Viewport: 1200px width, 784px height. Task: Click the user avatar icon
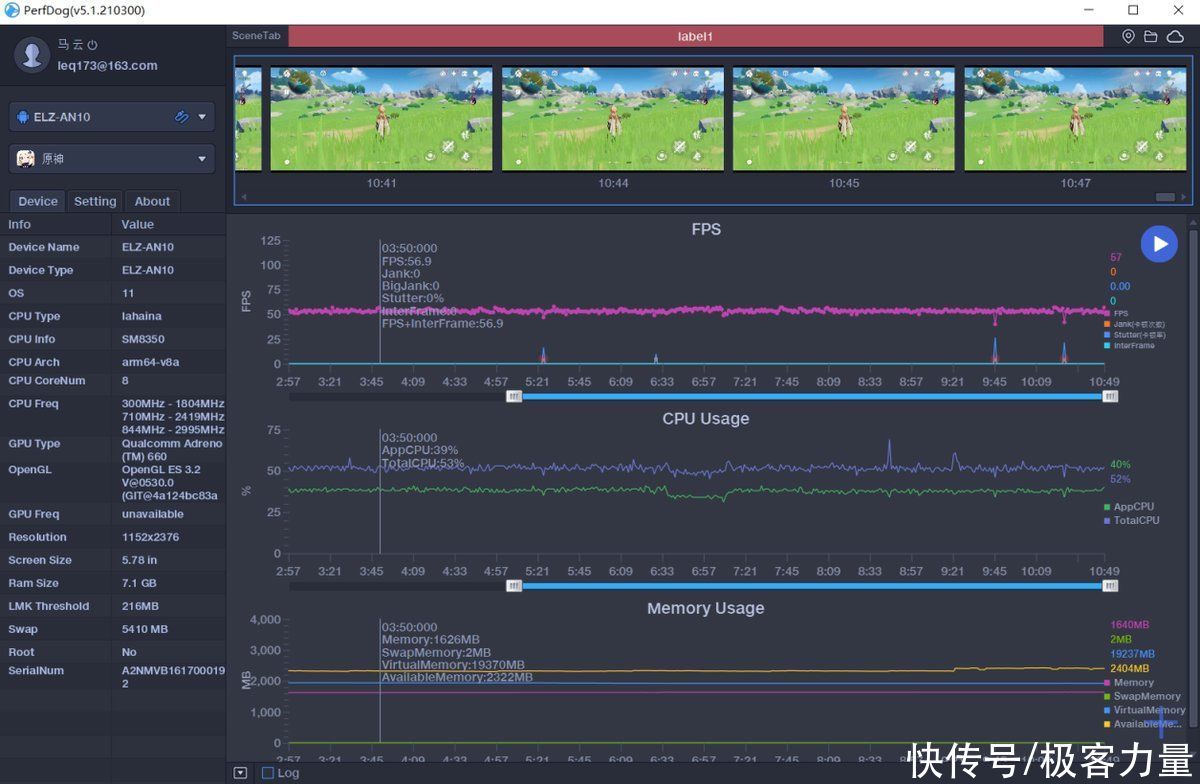pyautogui.click(x=33, y=54)
